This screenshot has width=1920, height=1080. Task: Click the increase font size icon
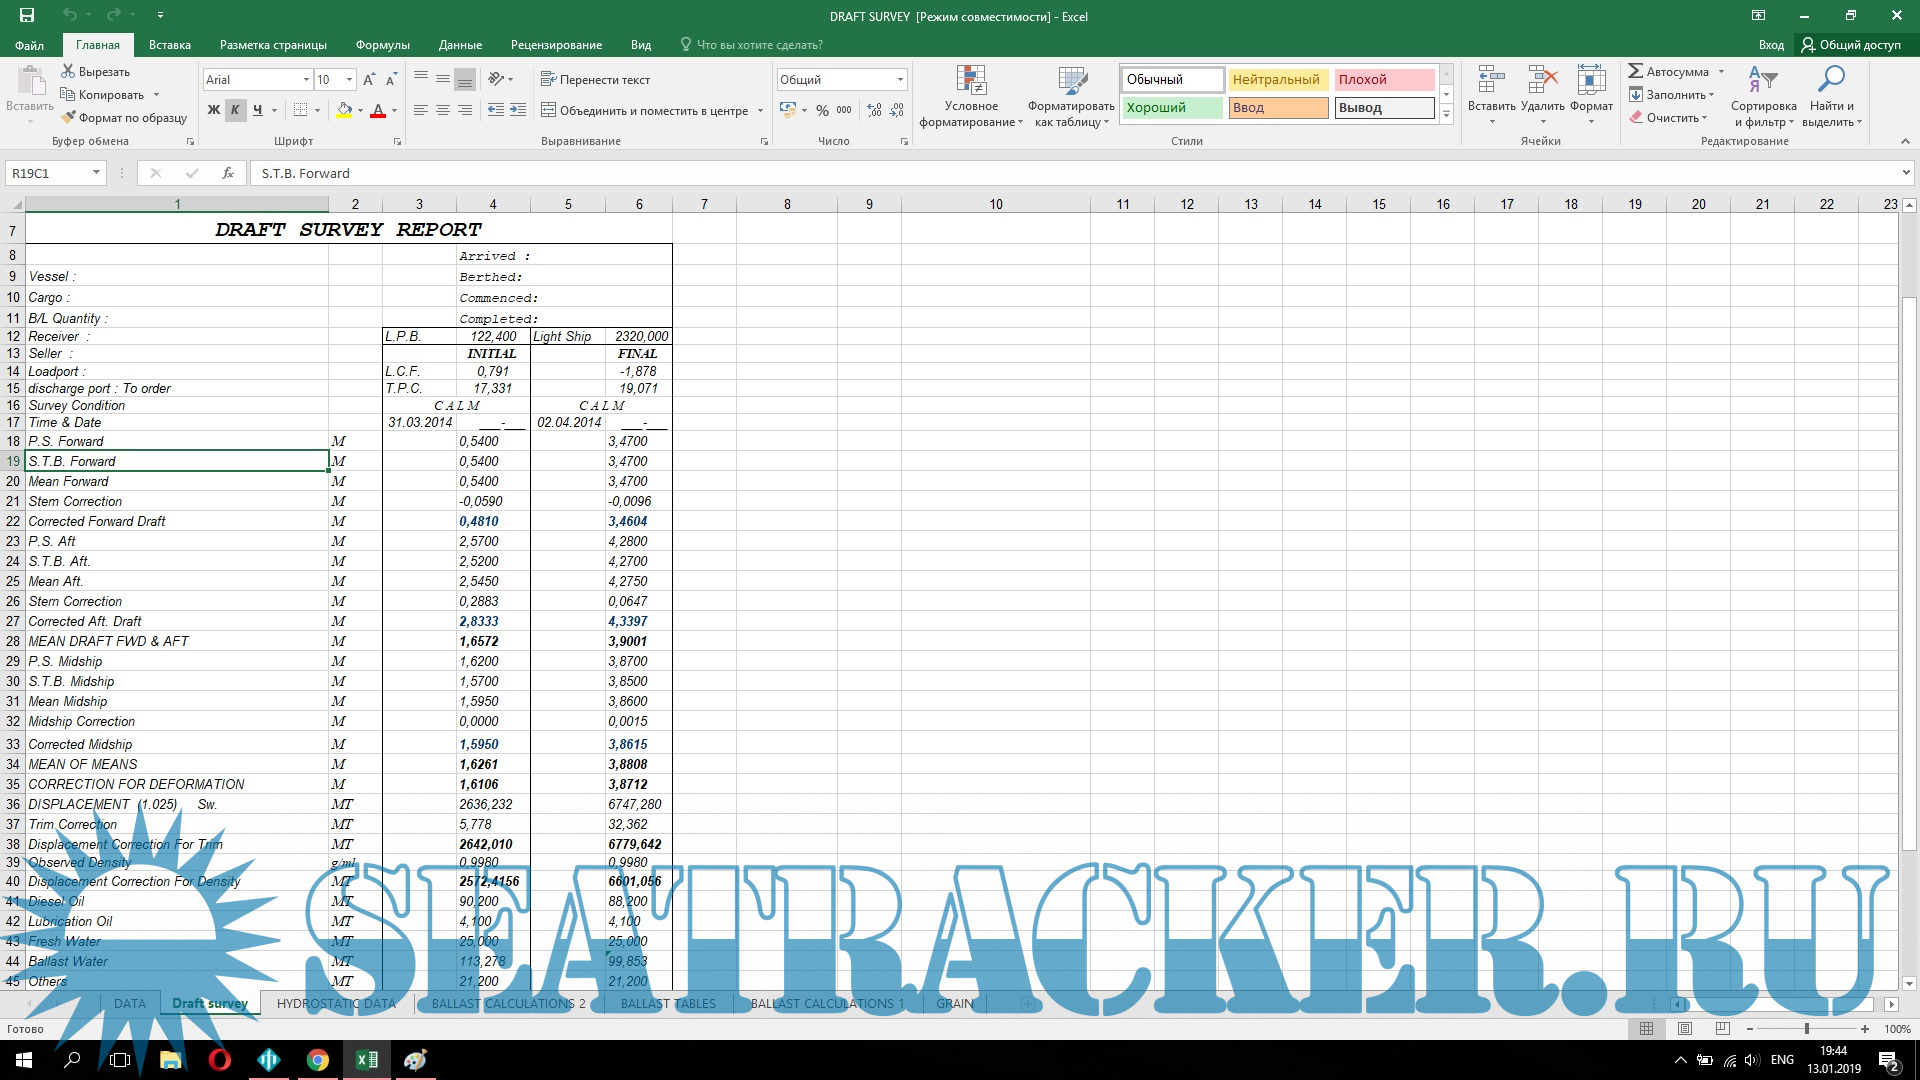369,79
